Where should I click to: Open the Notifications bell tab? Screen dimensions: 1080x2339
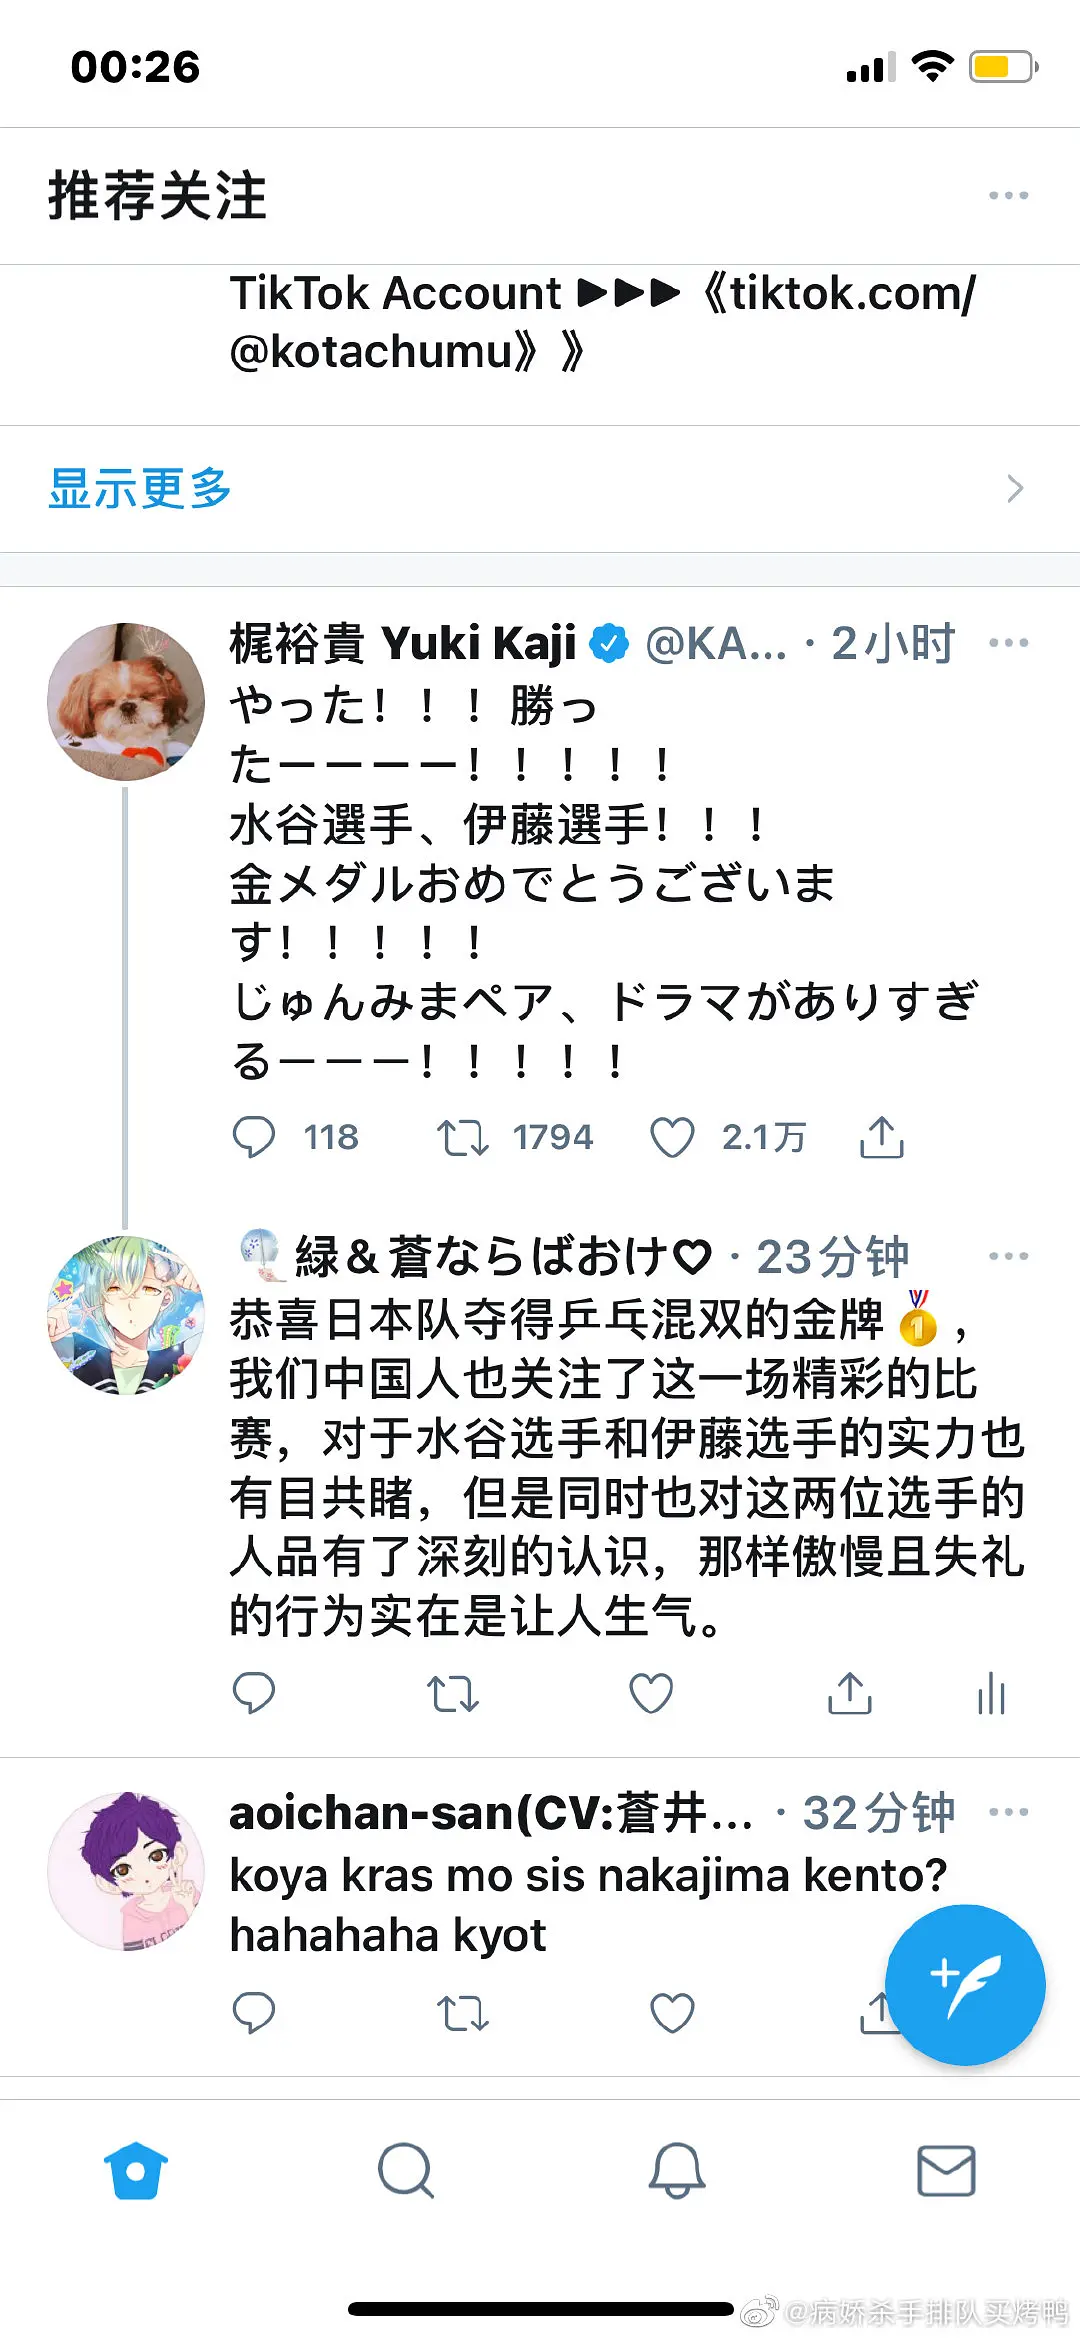click(677, 2171)
